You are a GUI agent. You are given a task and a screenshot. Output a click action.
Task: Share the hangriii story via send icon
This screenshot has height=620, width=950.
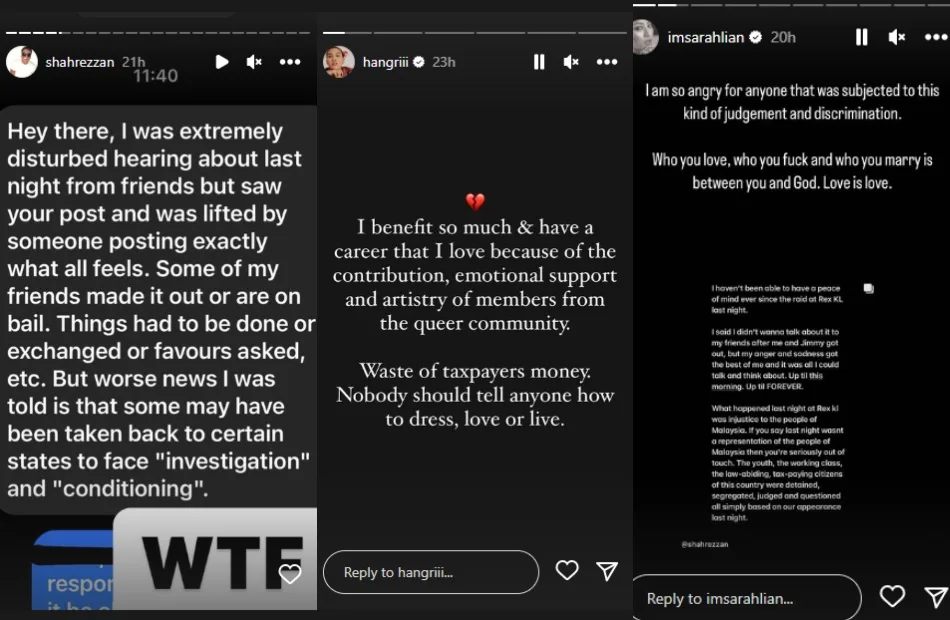coord(607,570)
